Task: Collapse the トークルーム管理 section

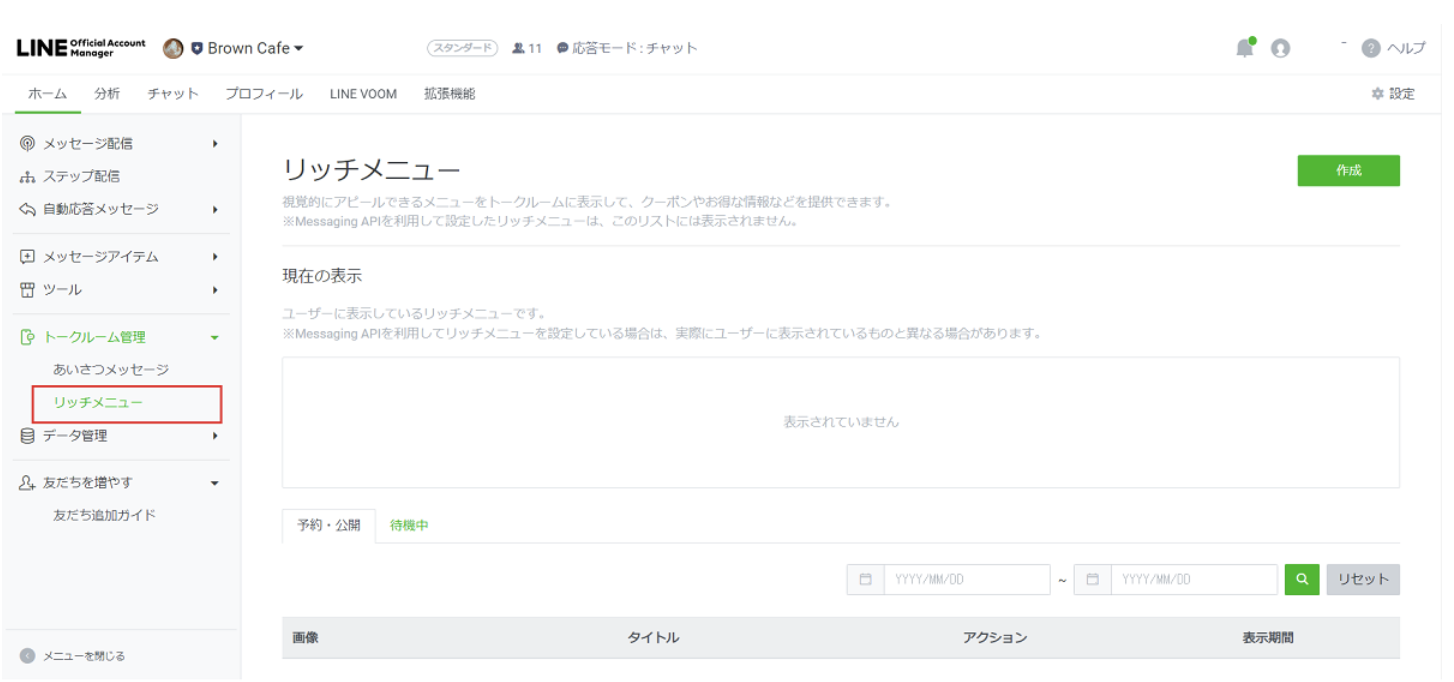Action: [215, 338]
